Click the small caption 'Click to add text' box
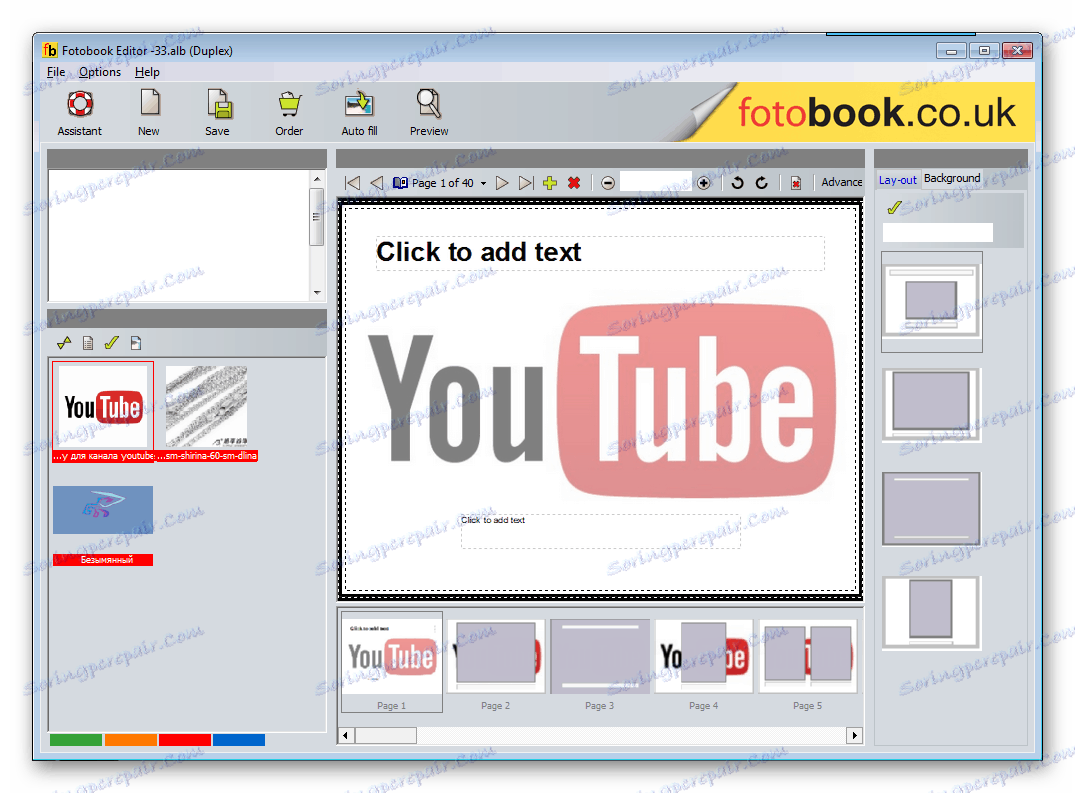 (601, 531)
